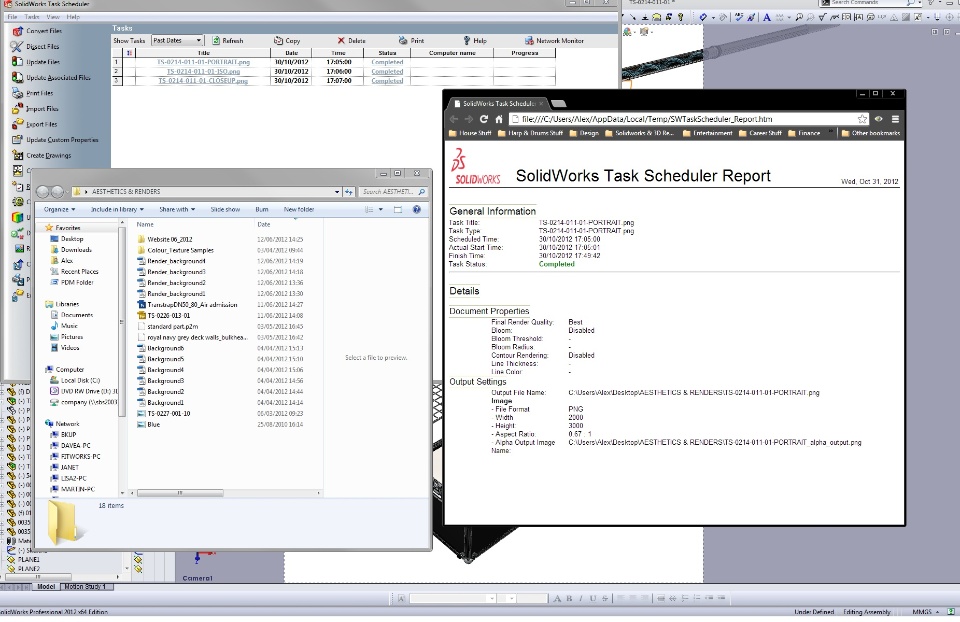Start Slide show in Explorer
Viewport: 960px width, 622px height.
(x=225, y=209)
